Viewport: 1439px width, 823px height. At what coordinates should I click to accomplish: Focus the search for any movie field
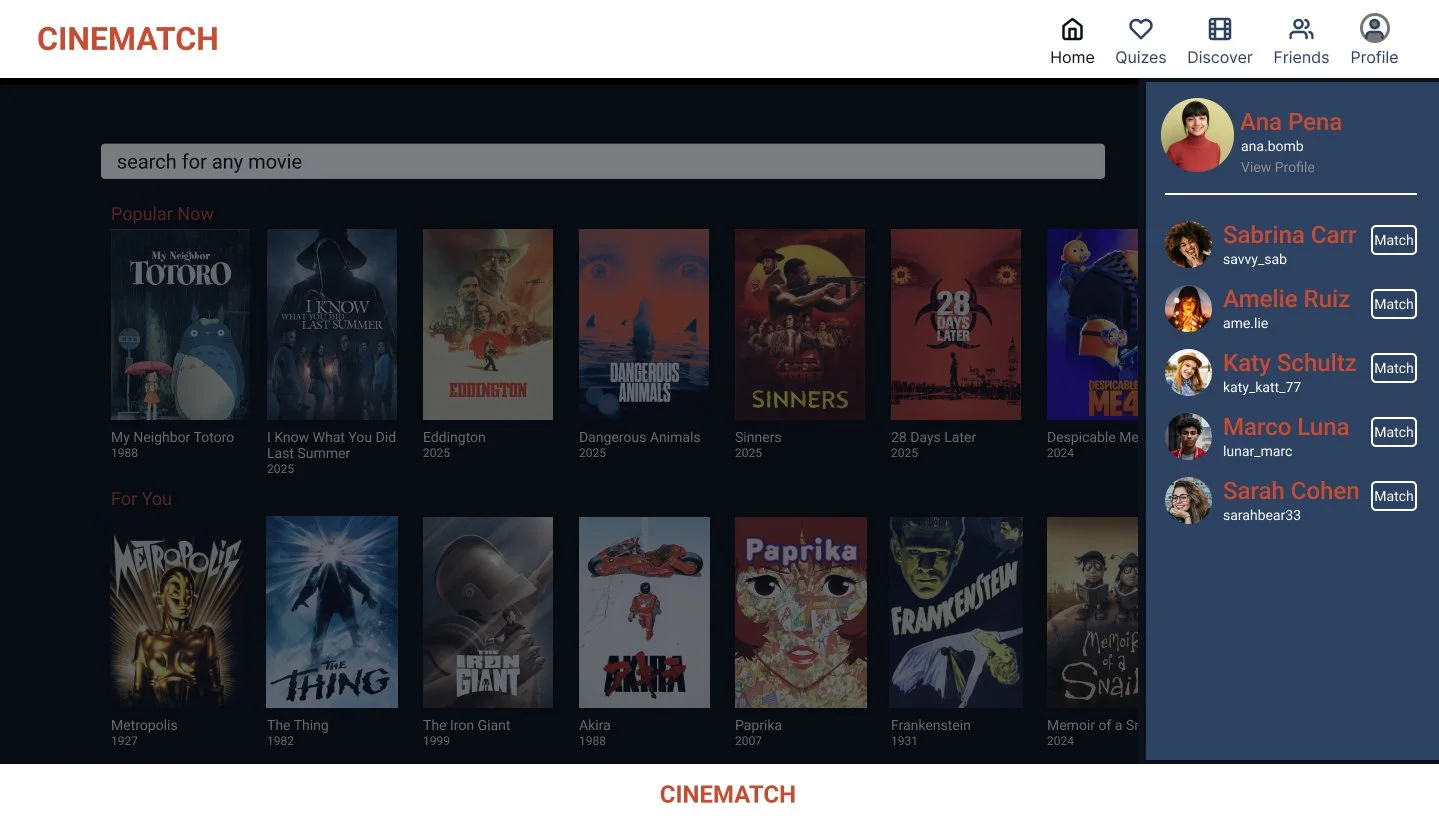[x=603, y=162]
